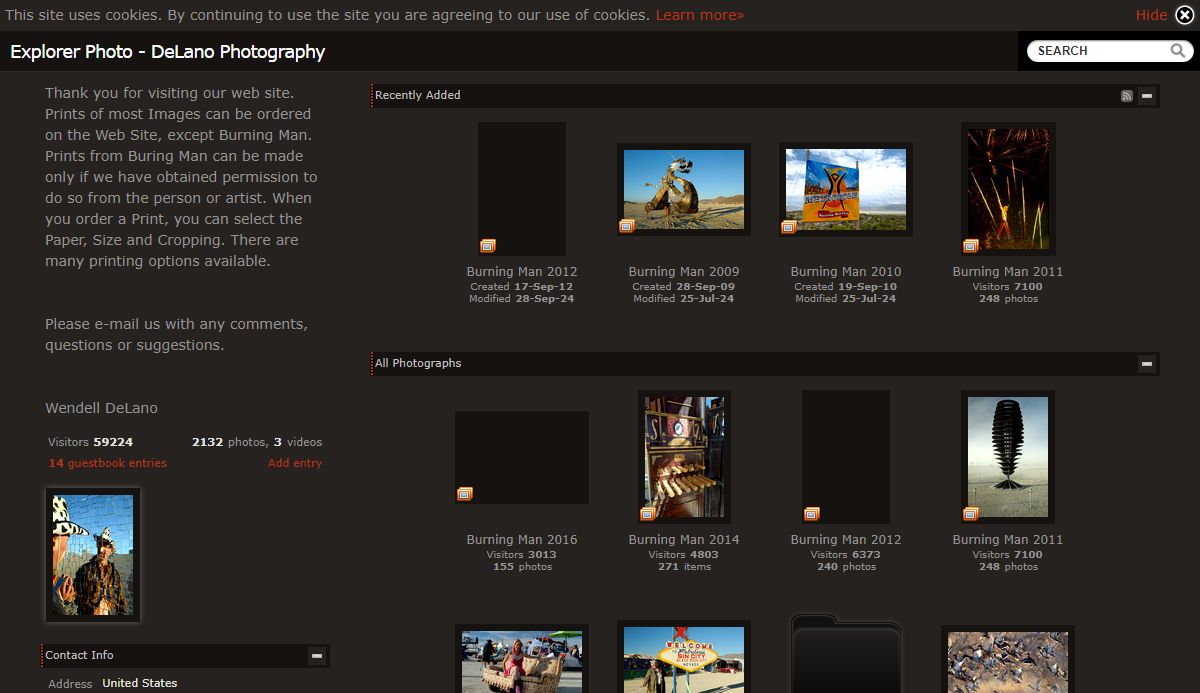Click the All Photographs section header text
Viewport: 1200px width, 693px height.
(x=418, y=364)
